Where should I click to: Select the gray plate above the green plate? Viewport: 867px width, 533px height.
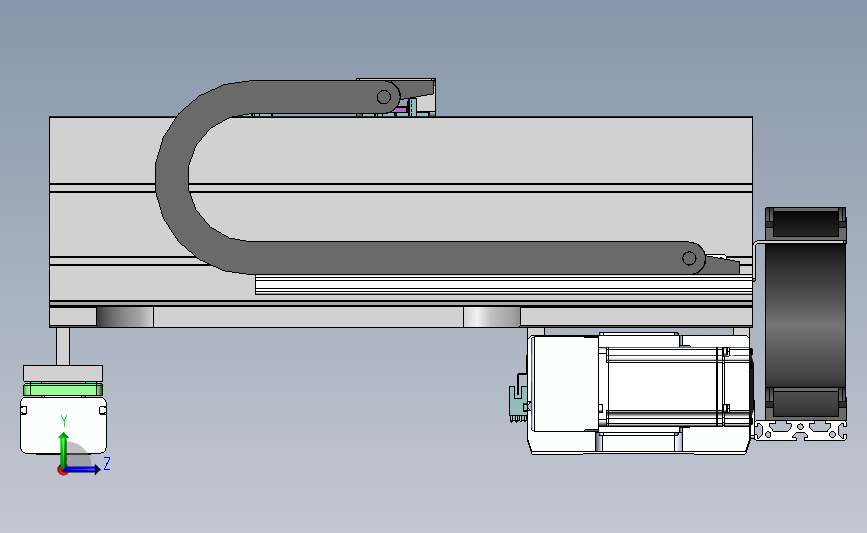tap(63, 373)
